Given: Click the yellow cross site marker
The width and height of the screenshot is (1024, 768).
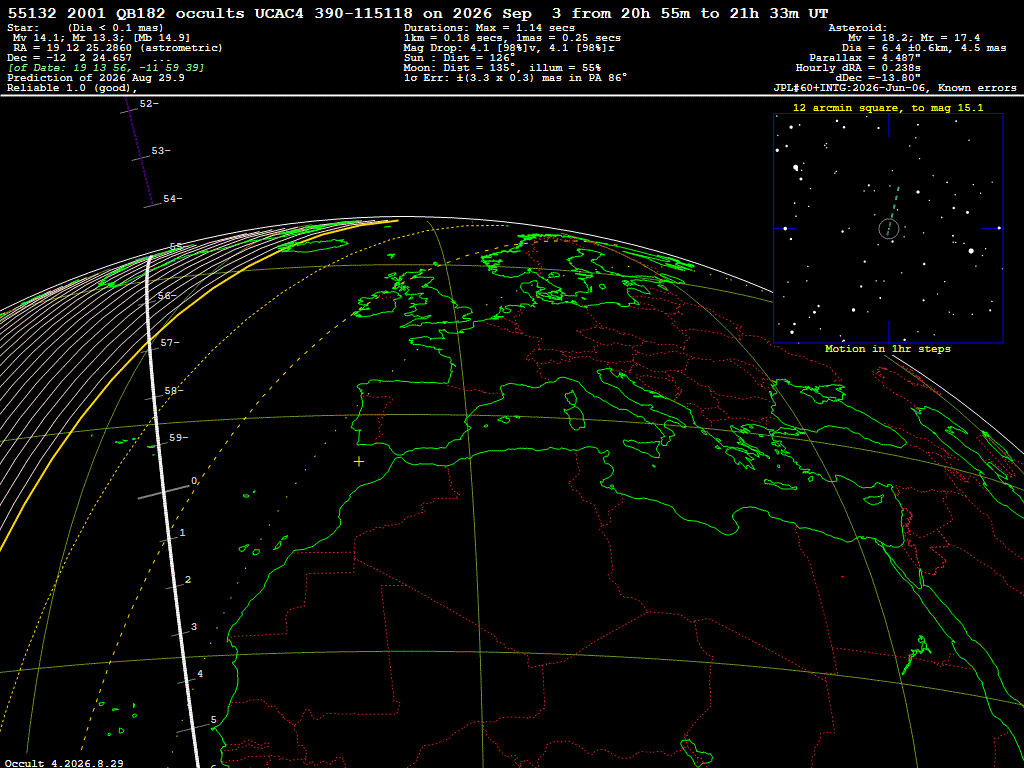Looking at the screenshot, I should point(359,462).
